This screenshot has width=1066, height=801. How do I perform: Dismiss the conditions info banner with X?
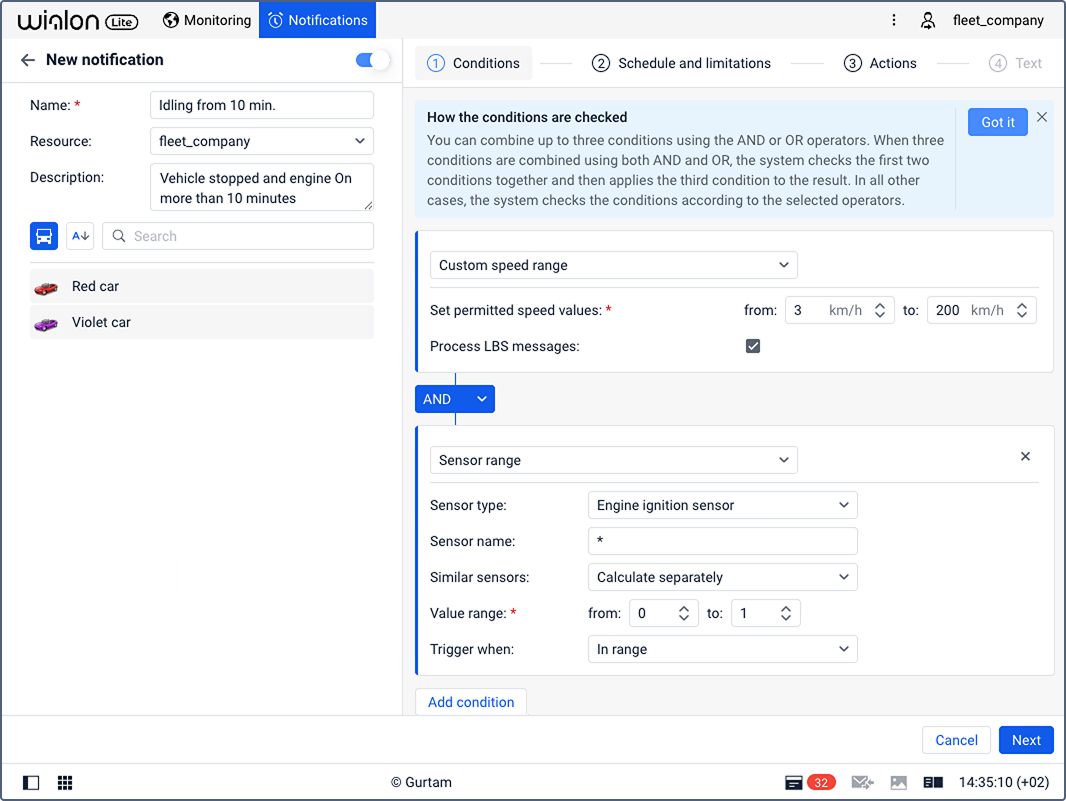pos(1042,117)
